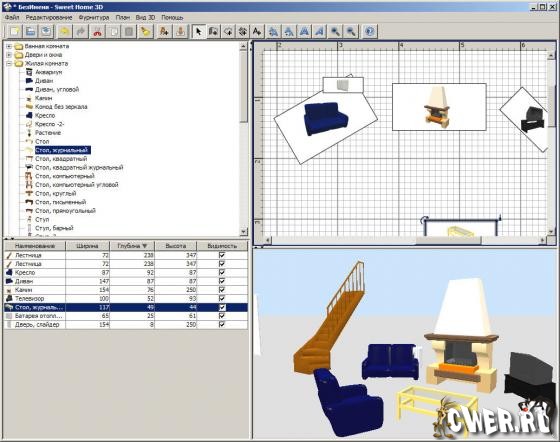Choose the Create rooms tool

pyautogui.click(x=228, y=32)
